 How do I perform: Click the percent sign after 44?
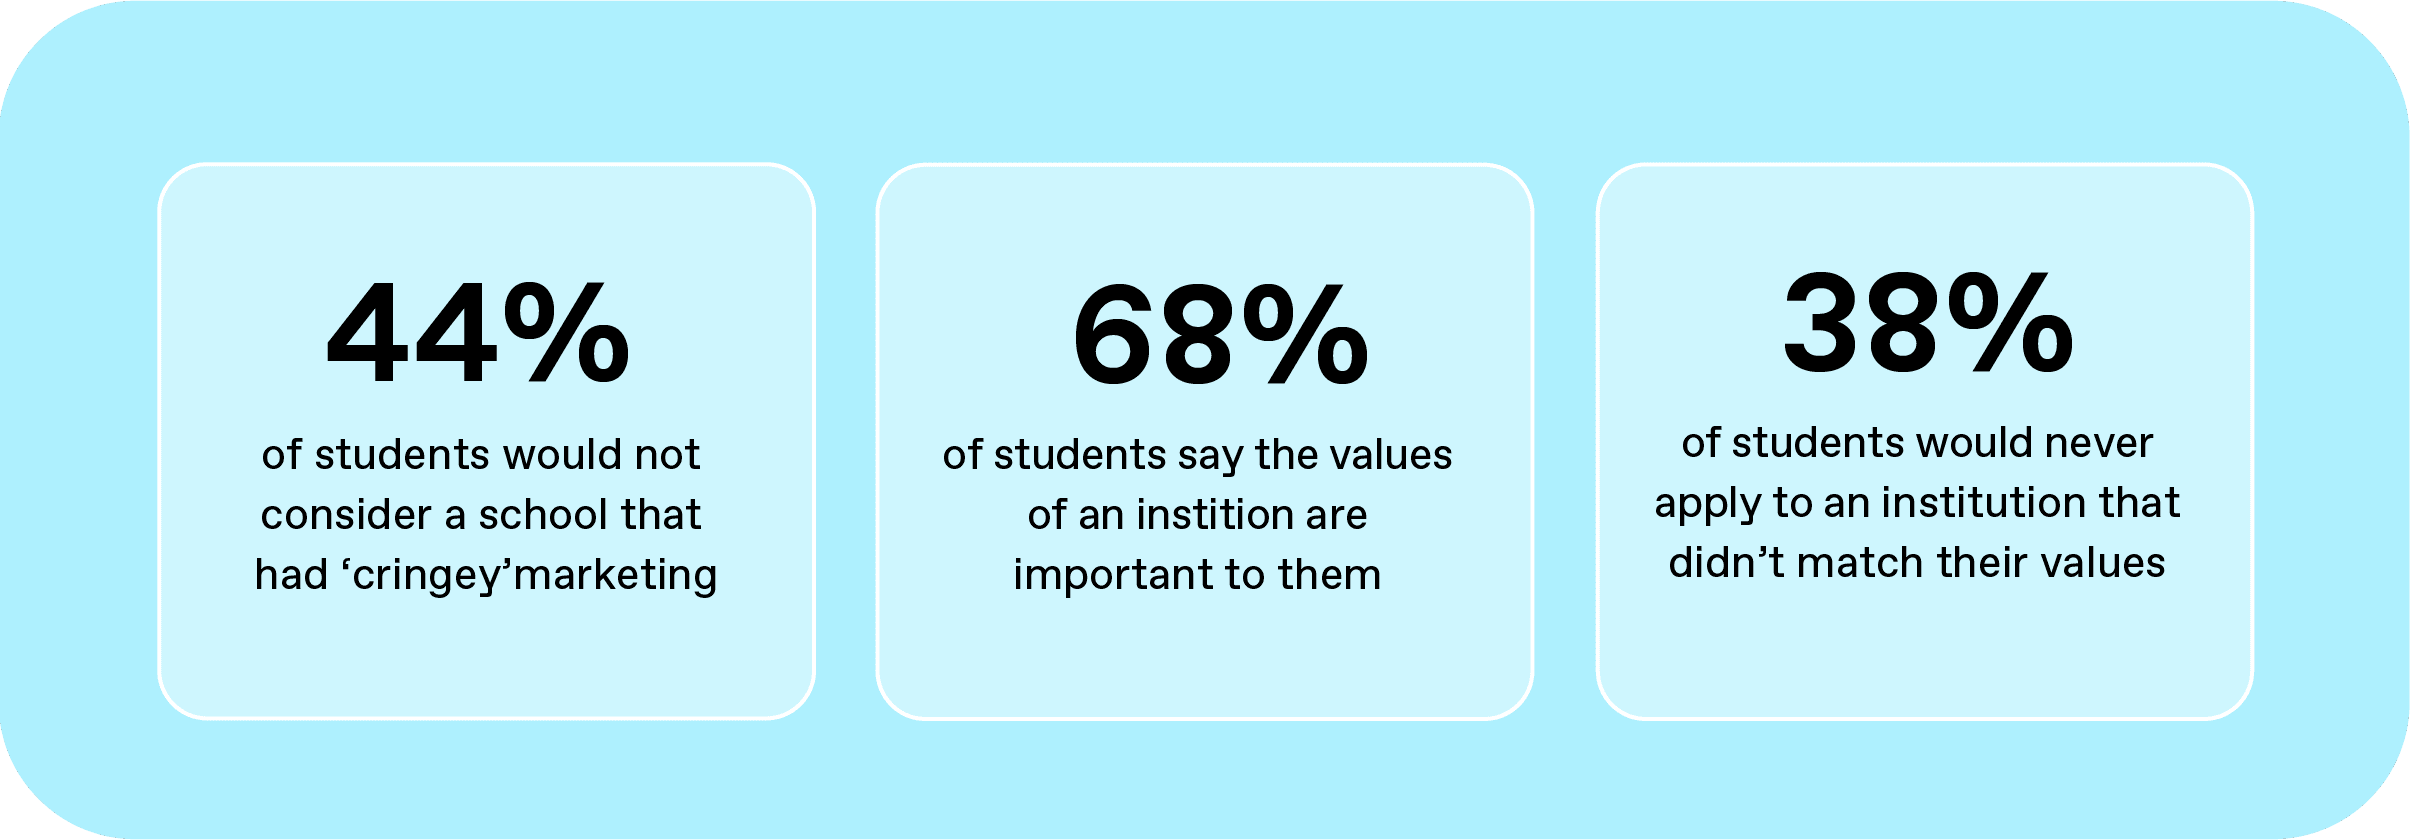point(566,333)
